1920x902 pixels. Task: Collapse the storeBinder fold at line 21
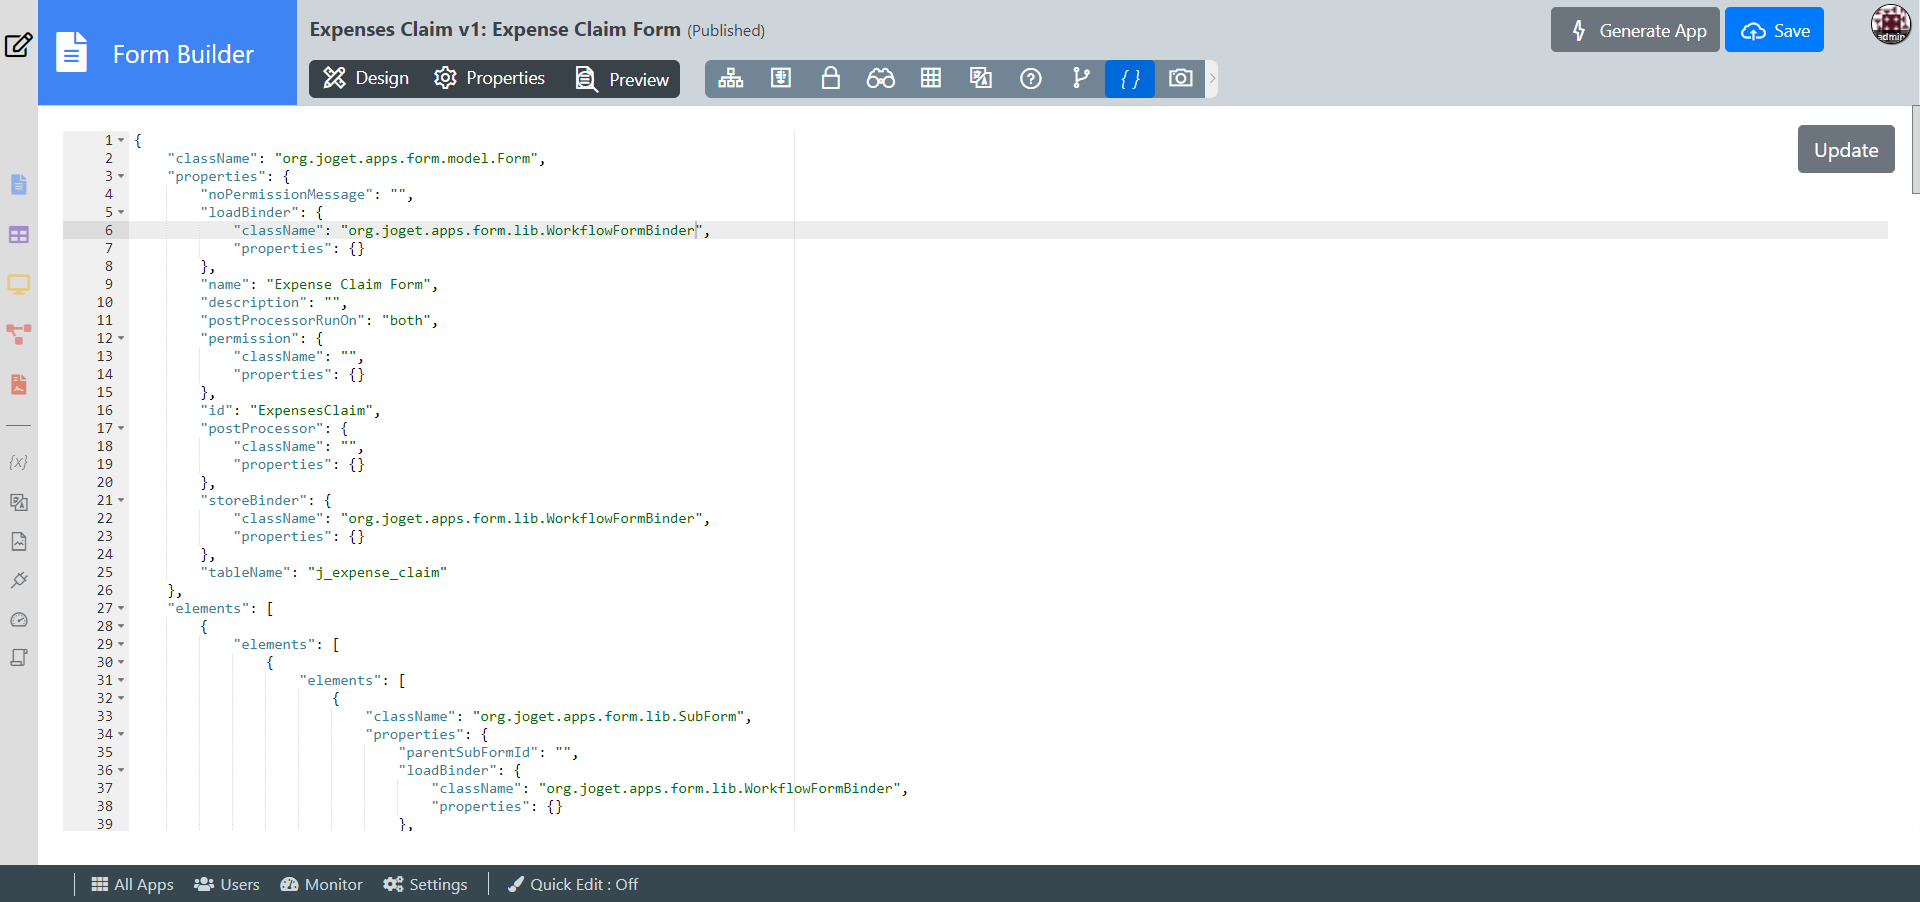(x=121, y=500)
